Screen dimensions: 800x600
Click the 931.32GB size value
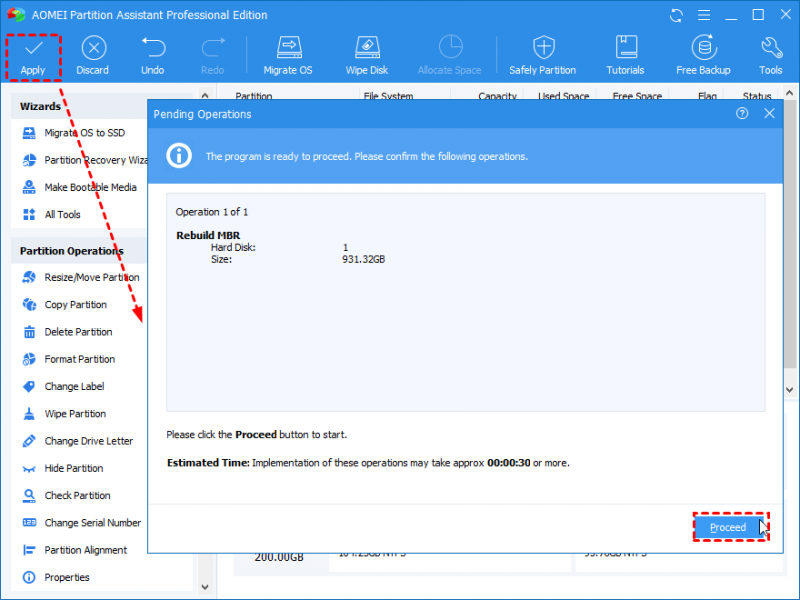point(364,260)
